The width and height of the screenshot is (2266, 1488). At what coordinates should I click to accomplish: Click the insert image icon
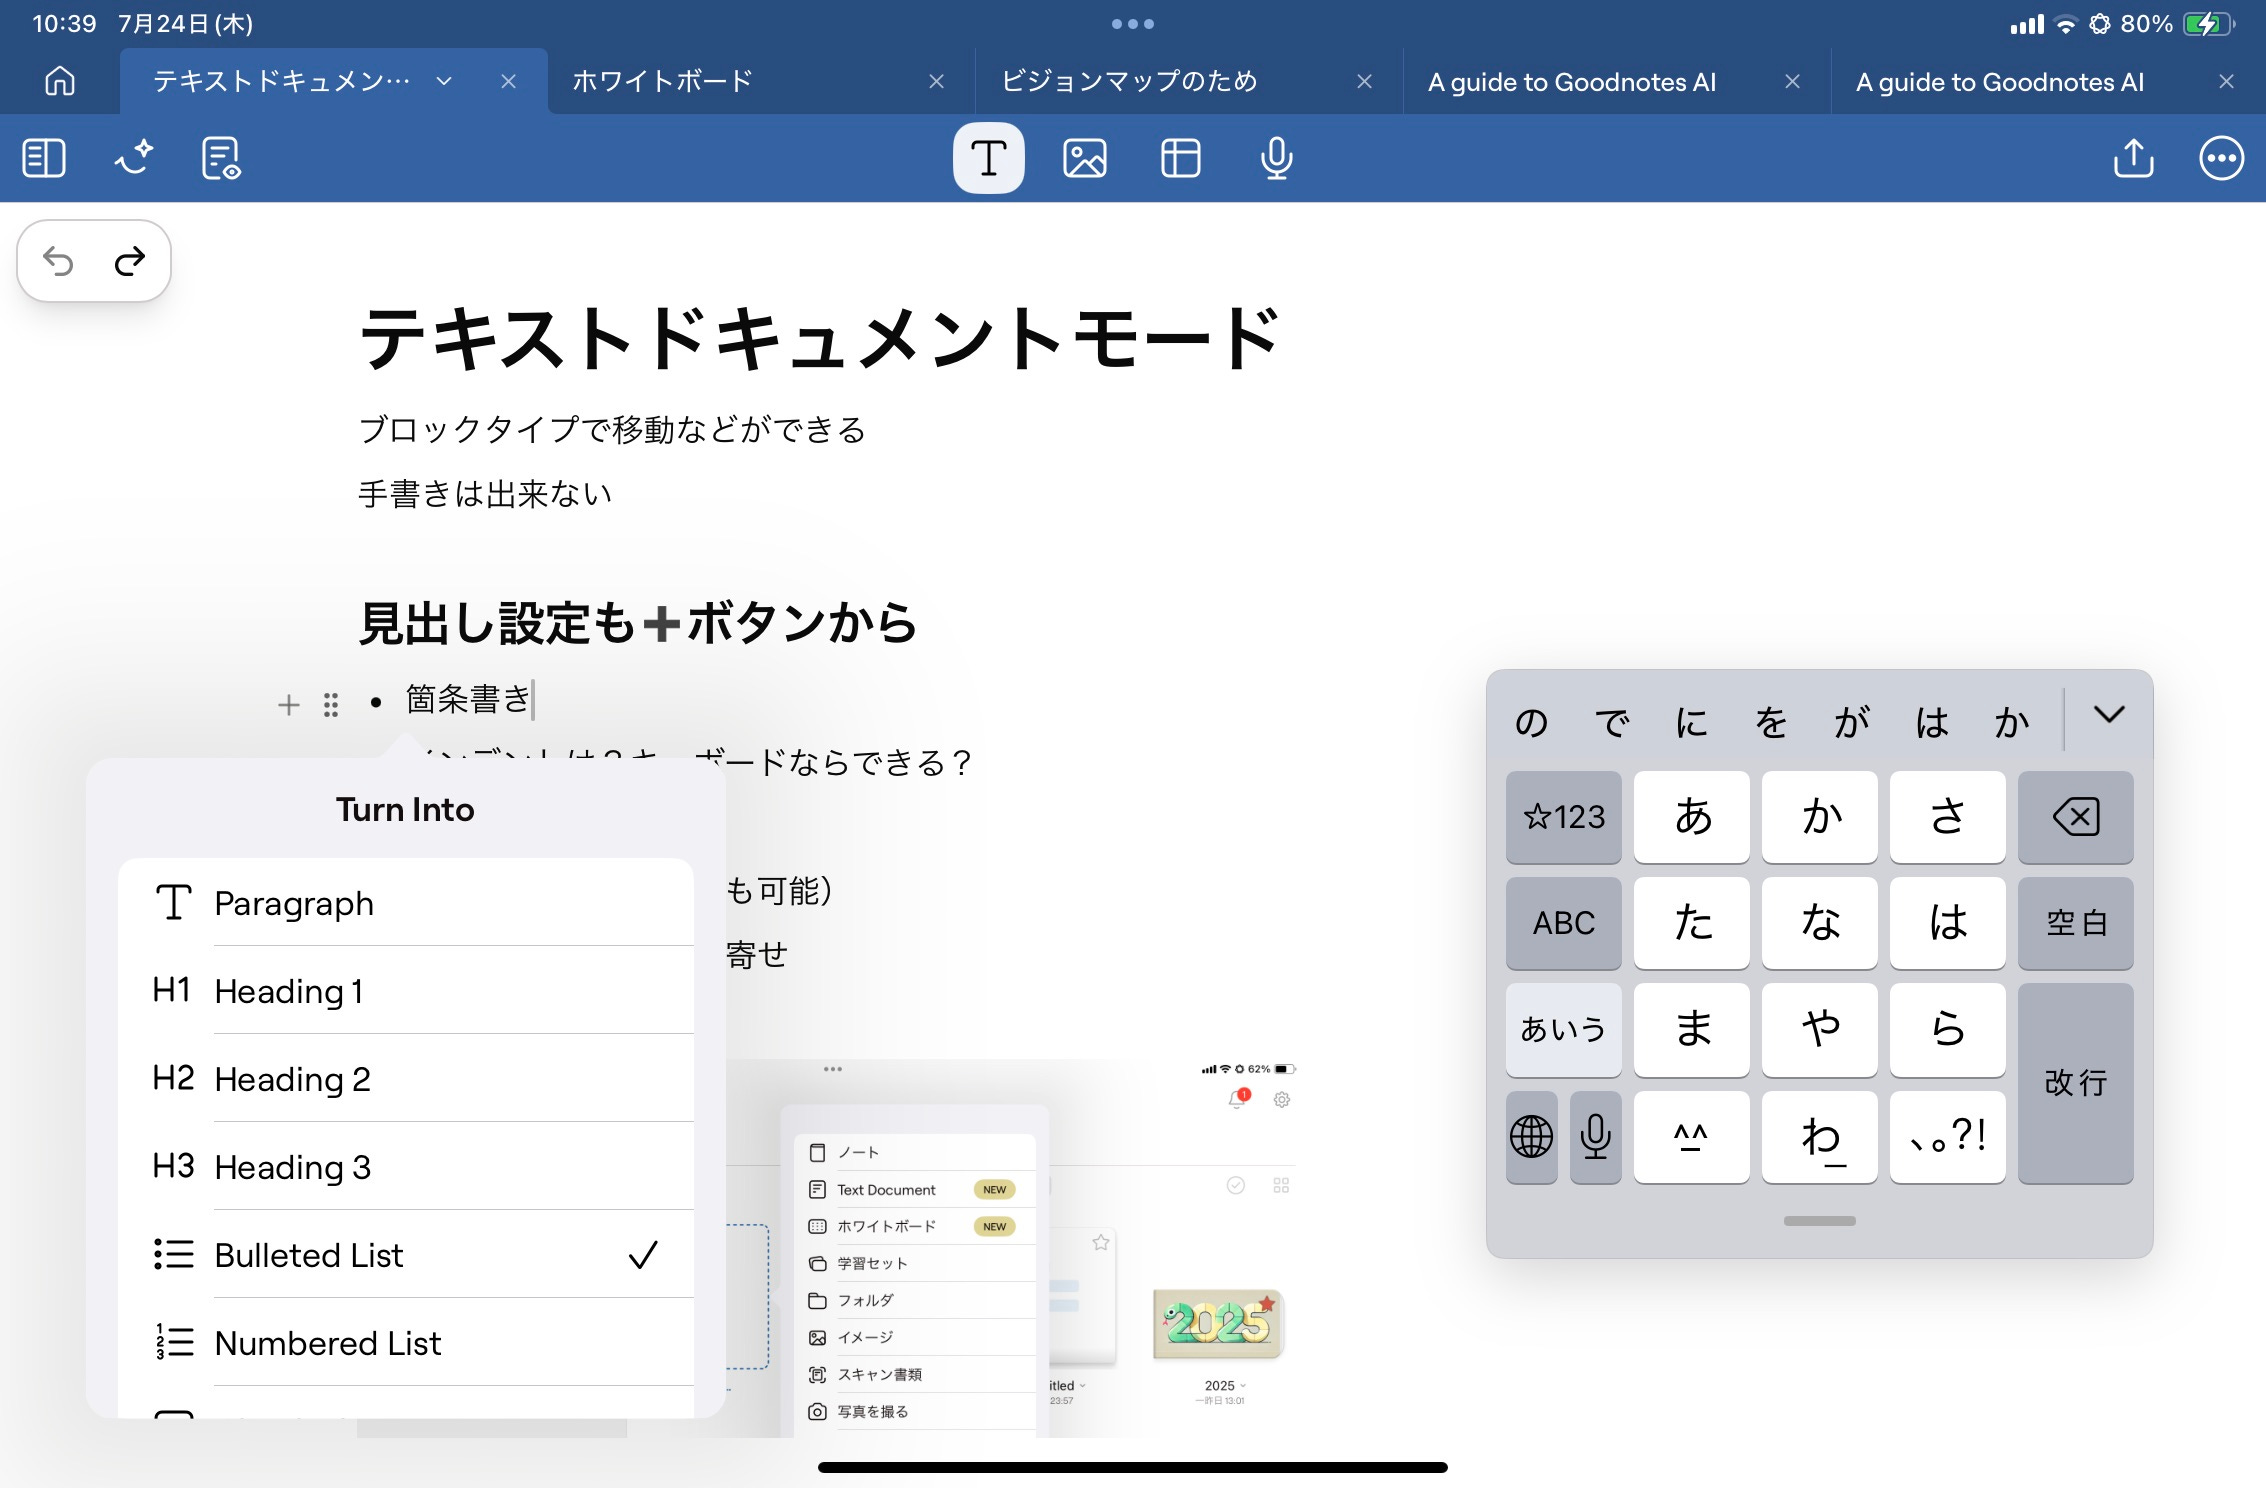(x=1084, y=158)
